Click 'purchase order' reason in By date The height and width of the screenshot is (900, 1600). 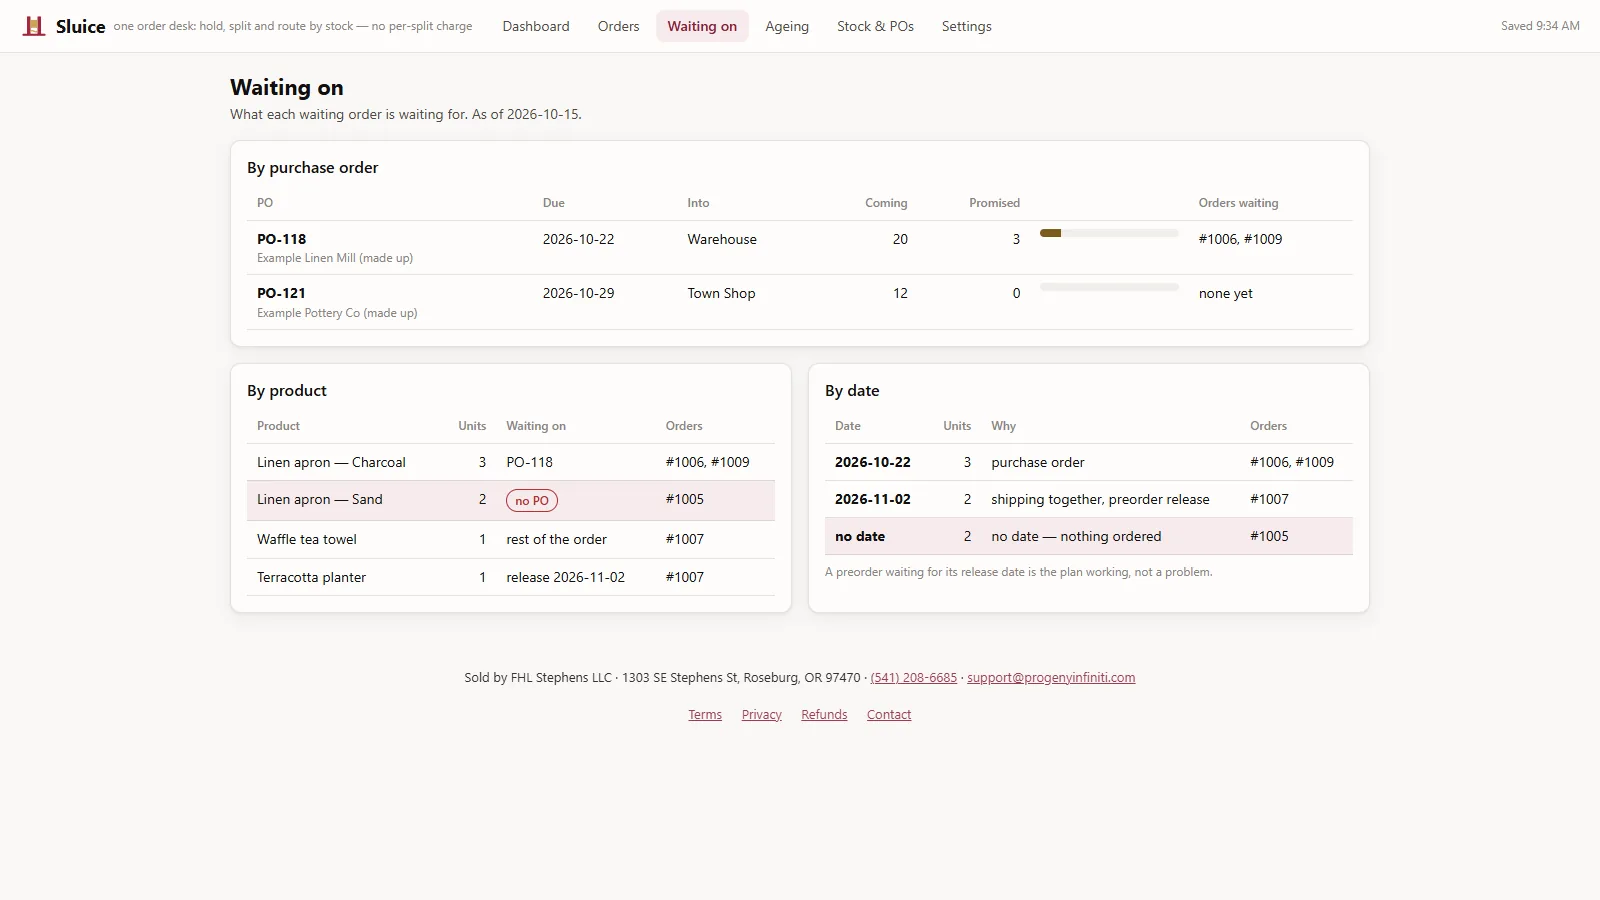pyautogui.click(x=1038, y=462)
